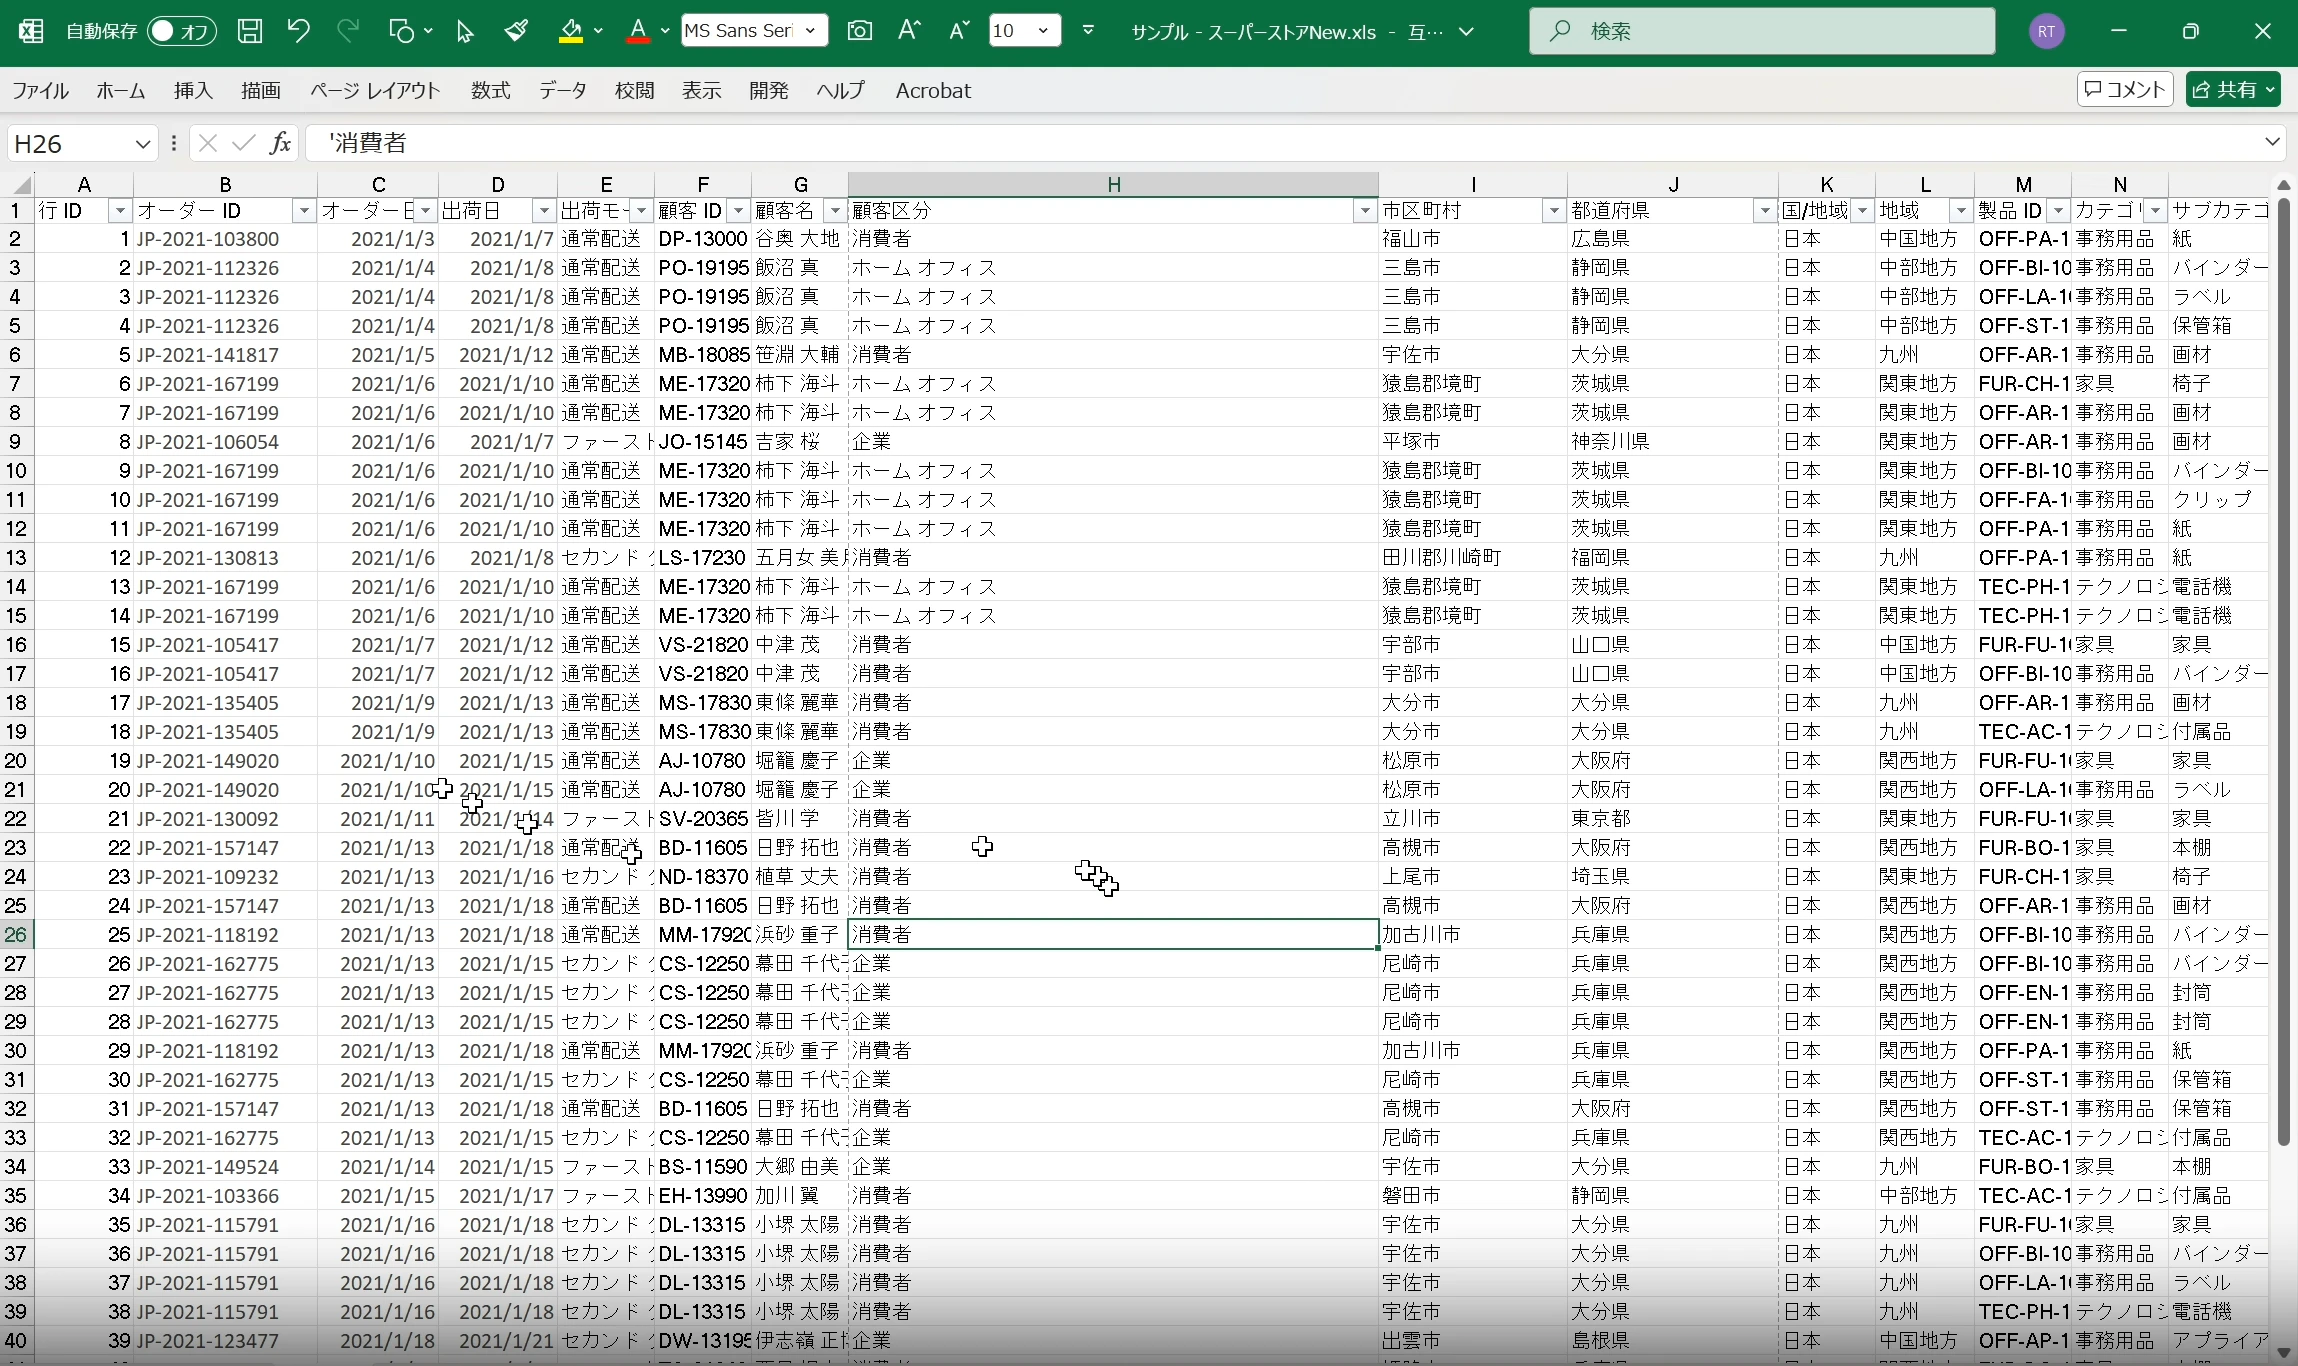The image size is (2298, 1366).
Task: Click the Insert Function fx icon
Action: tap(281, 143)
